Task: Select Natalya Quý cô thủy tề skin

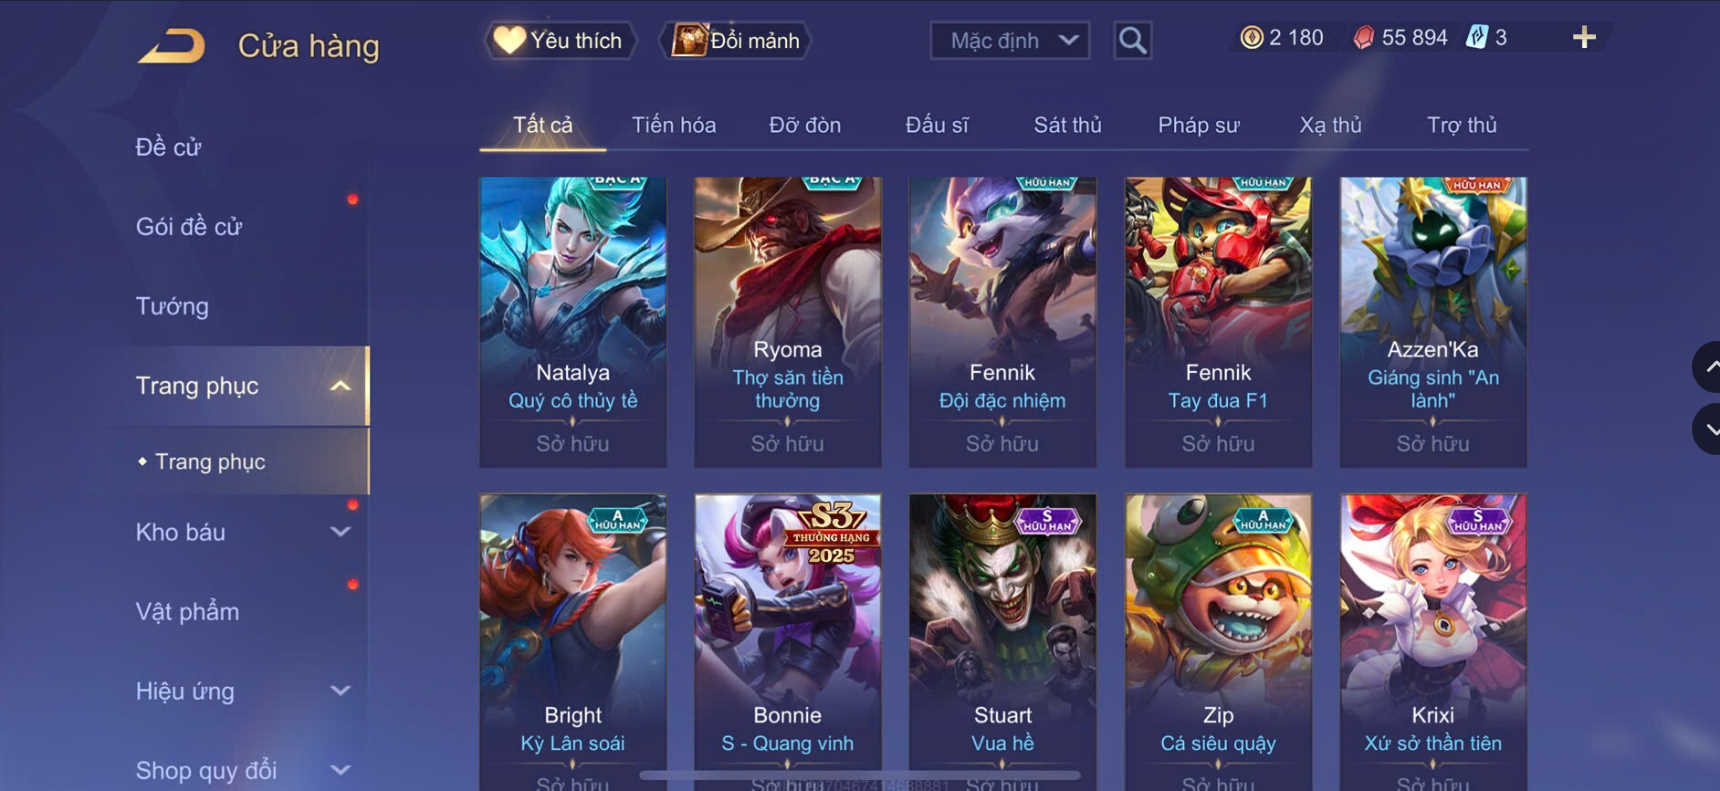Action: click(573, 322)
